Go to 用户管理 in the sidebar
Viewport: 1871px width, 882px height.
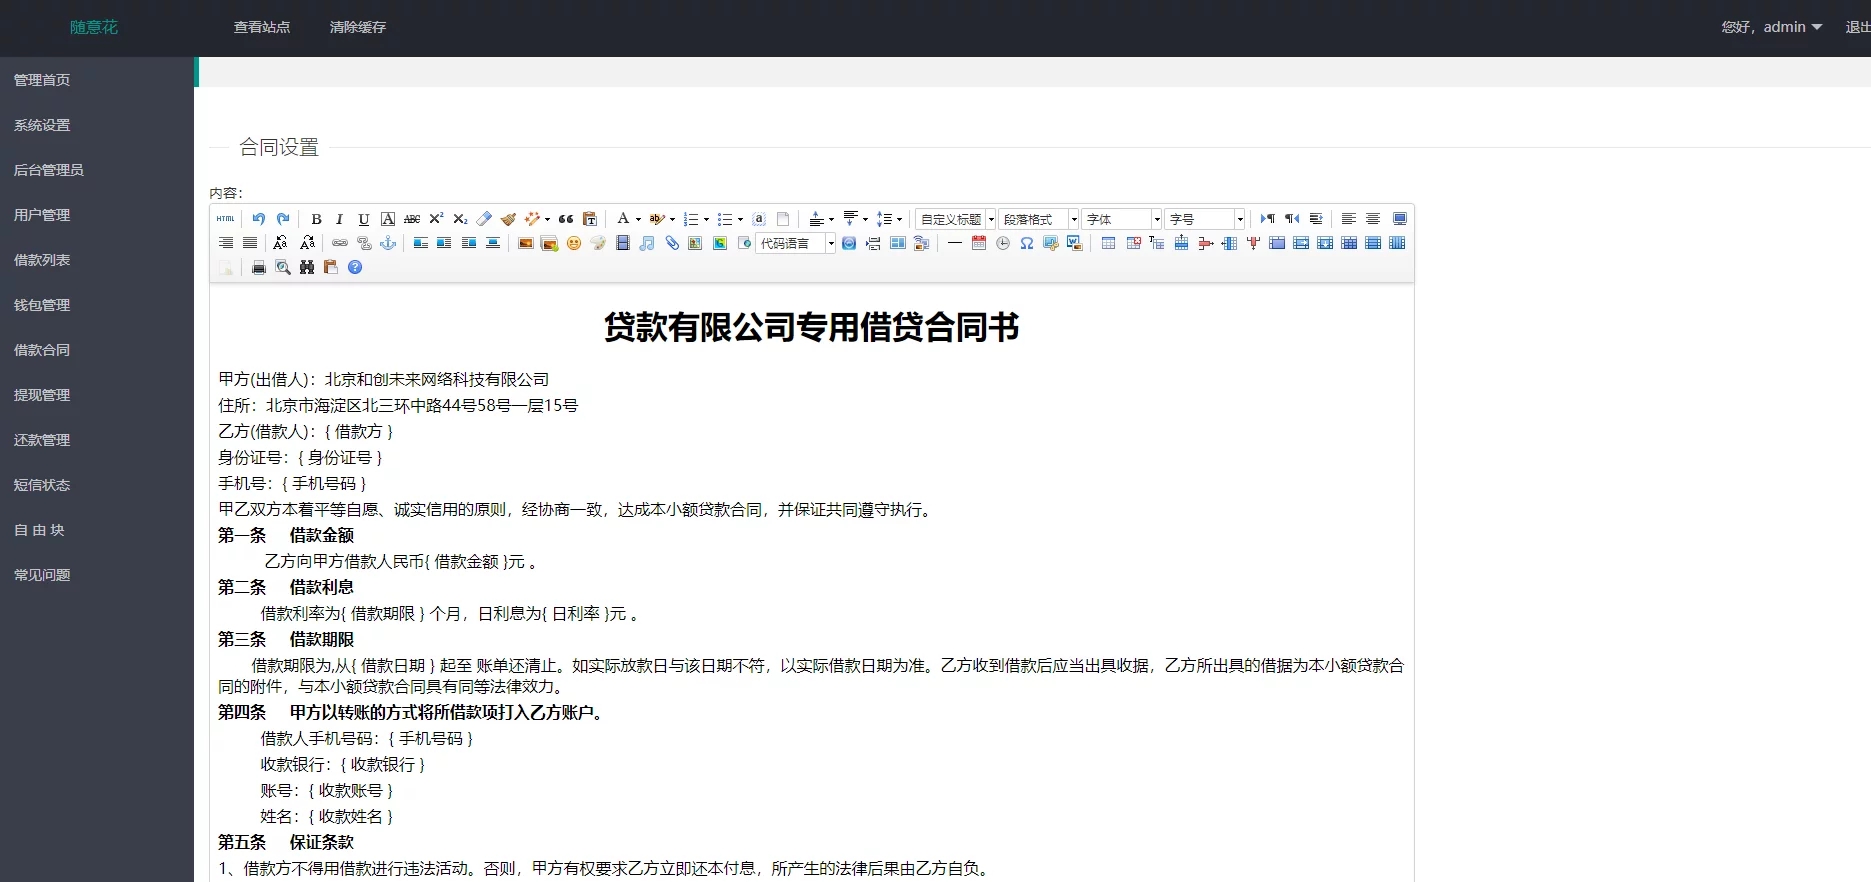coord(42,215)
